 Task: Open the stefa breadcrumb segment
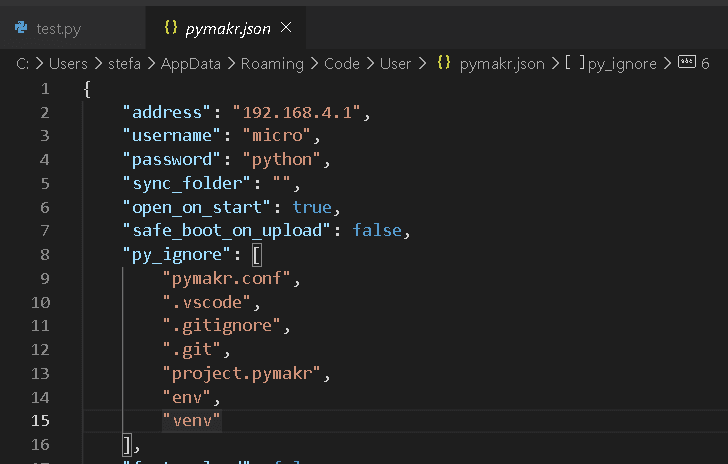124,63
